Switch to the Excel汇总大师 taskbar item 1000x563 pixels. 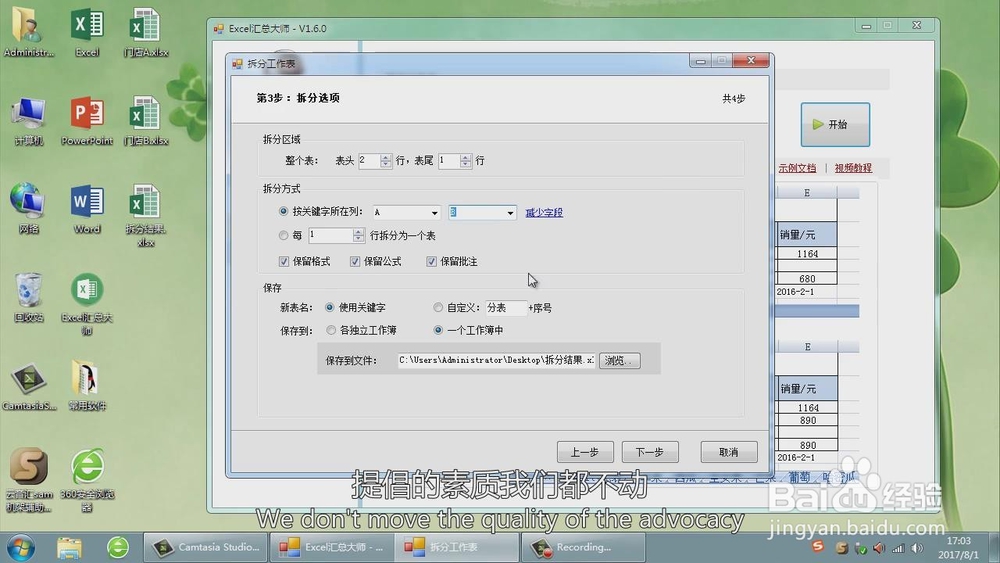click(332, 547)
